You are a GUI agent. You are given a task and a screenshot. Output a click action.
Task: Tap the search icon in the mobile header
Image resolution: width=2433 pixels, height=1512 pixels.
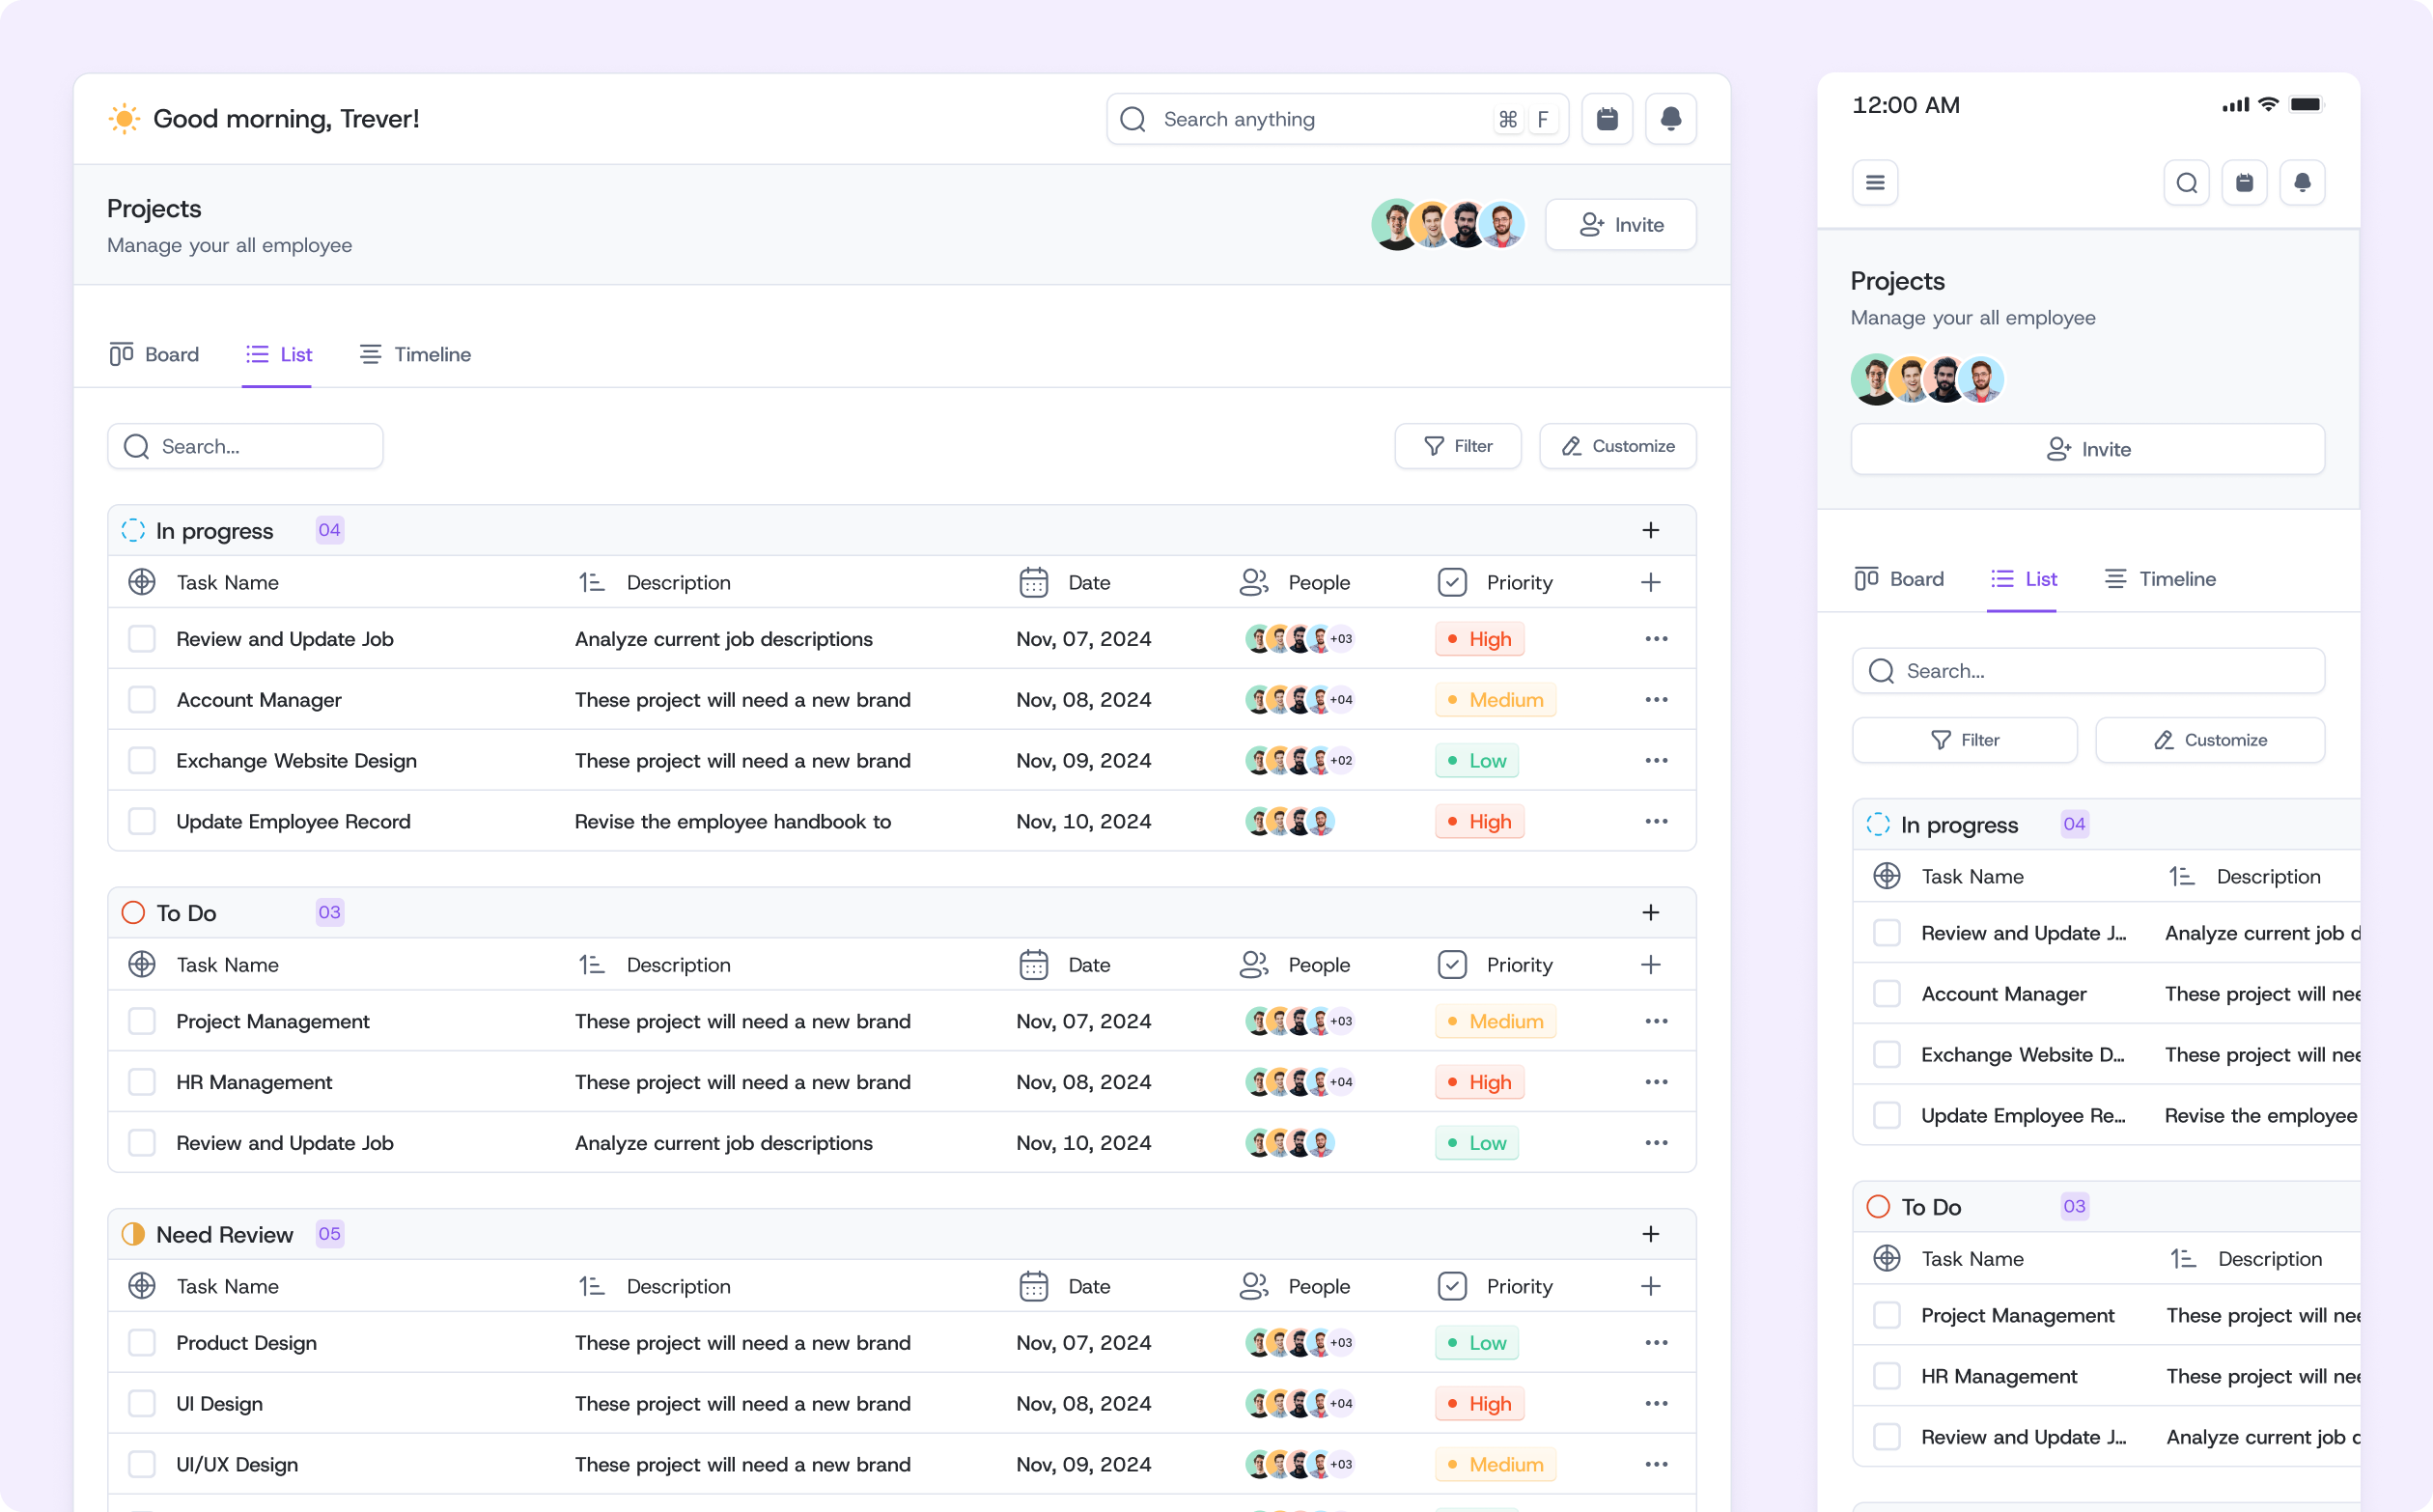pyautogui.click(x=2186, y=183)
